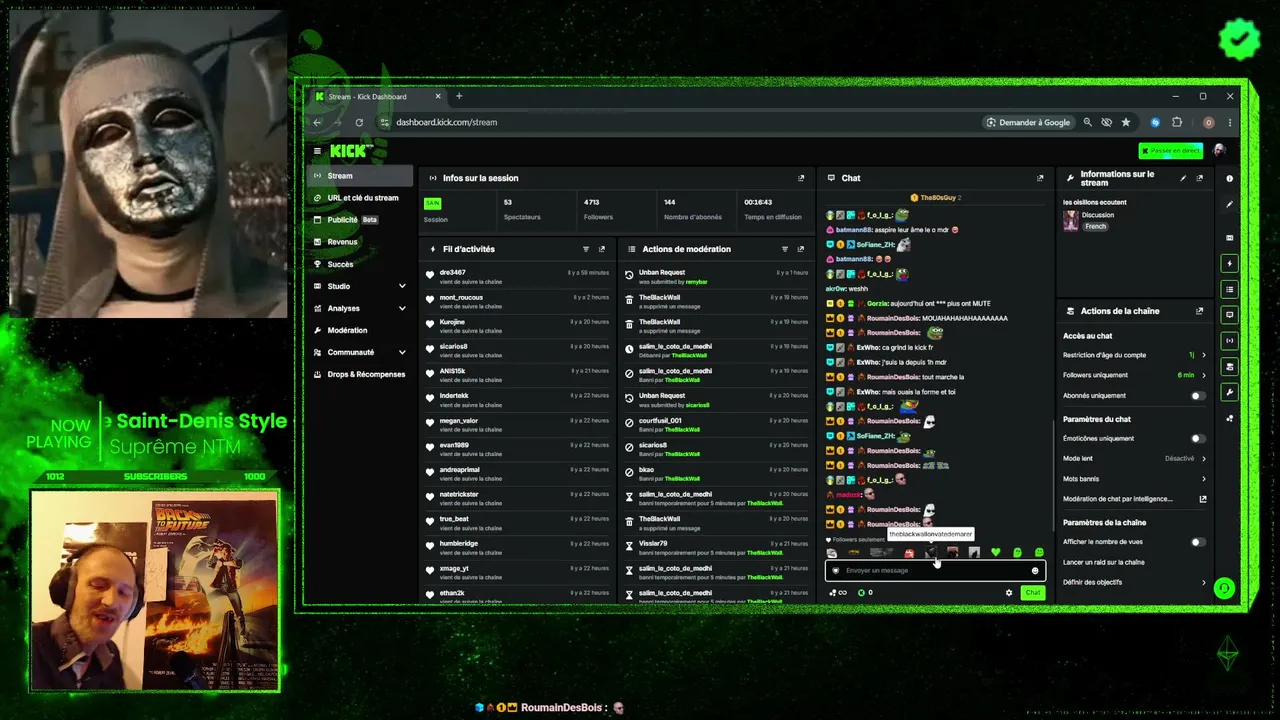
Task: Open the Kick hamburger menu
Action: coord(317,151)
